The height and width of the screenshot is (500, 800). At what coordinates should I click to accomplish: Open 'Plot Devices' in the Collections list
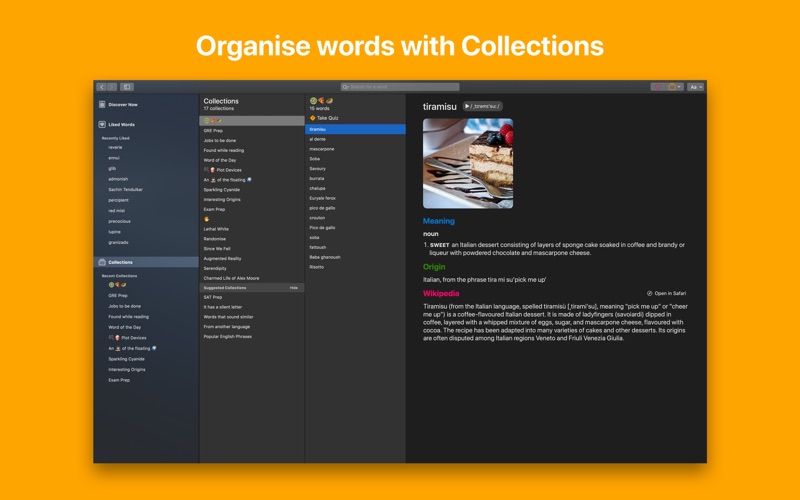tap(223, 170)
